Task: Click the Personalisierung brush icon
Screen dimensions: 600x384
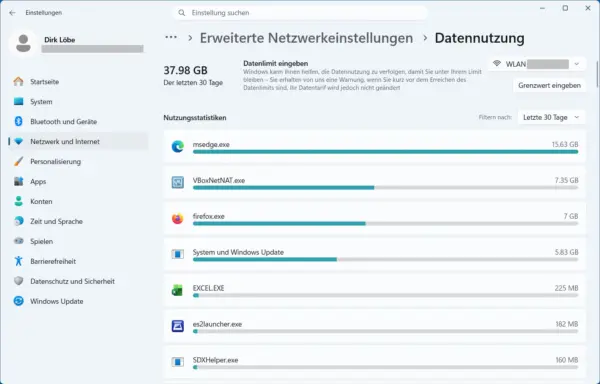Action: pos(18,161)
